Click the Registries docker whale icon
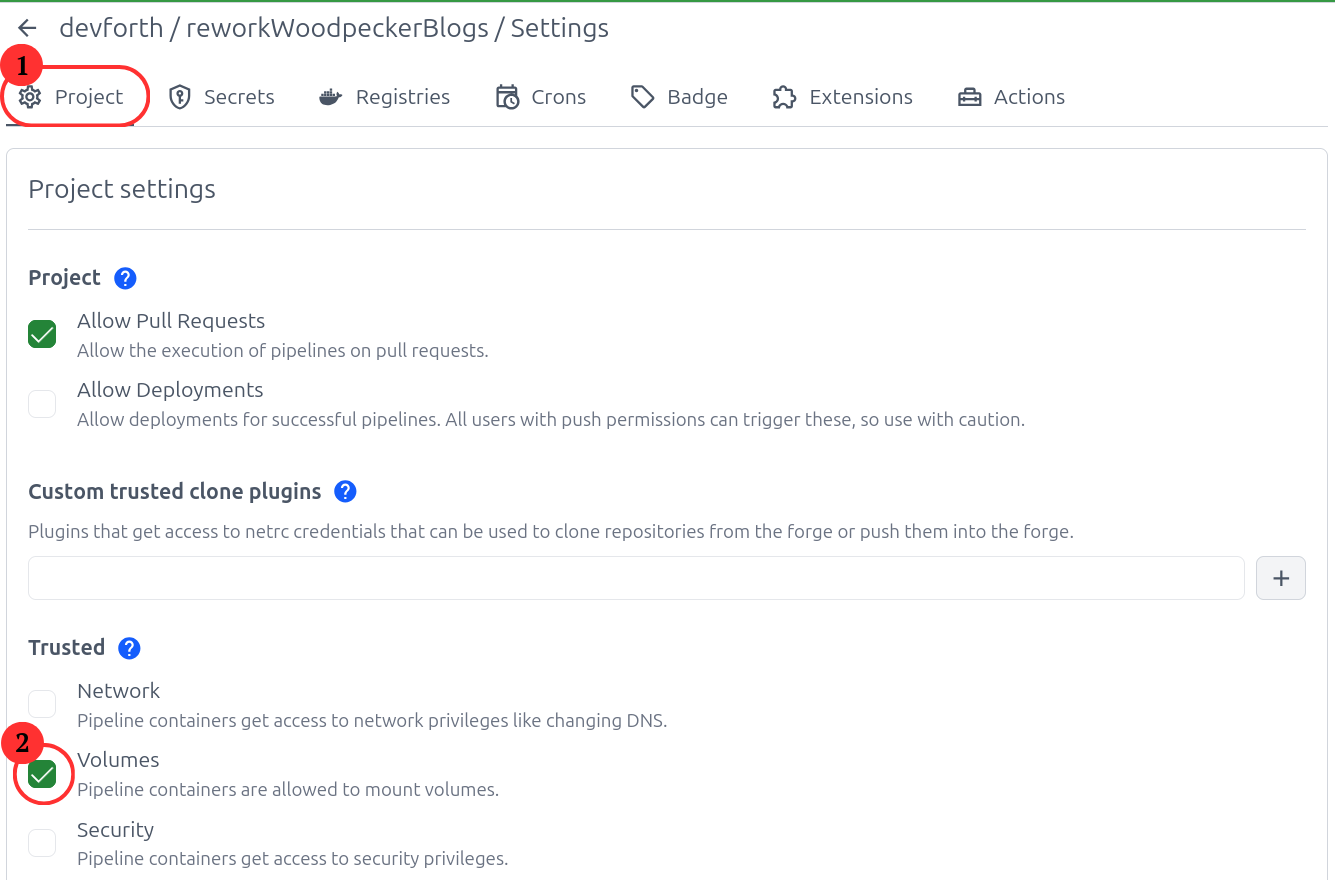Viewport: 1335px width, 880px height. coord(331,97)
